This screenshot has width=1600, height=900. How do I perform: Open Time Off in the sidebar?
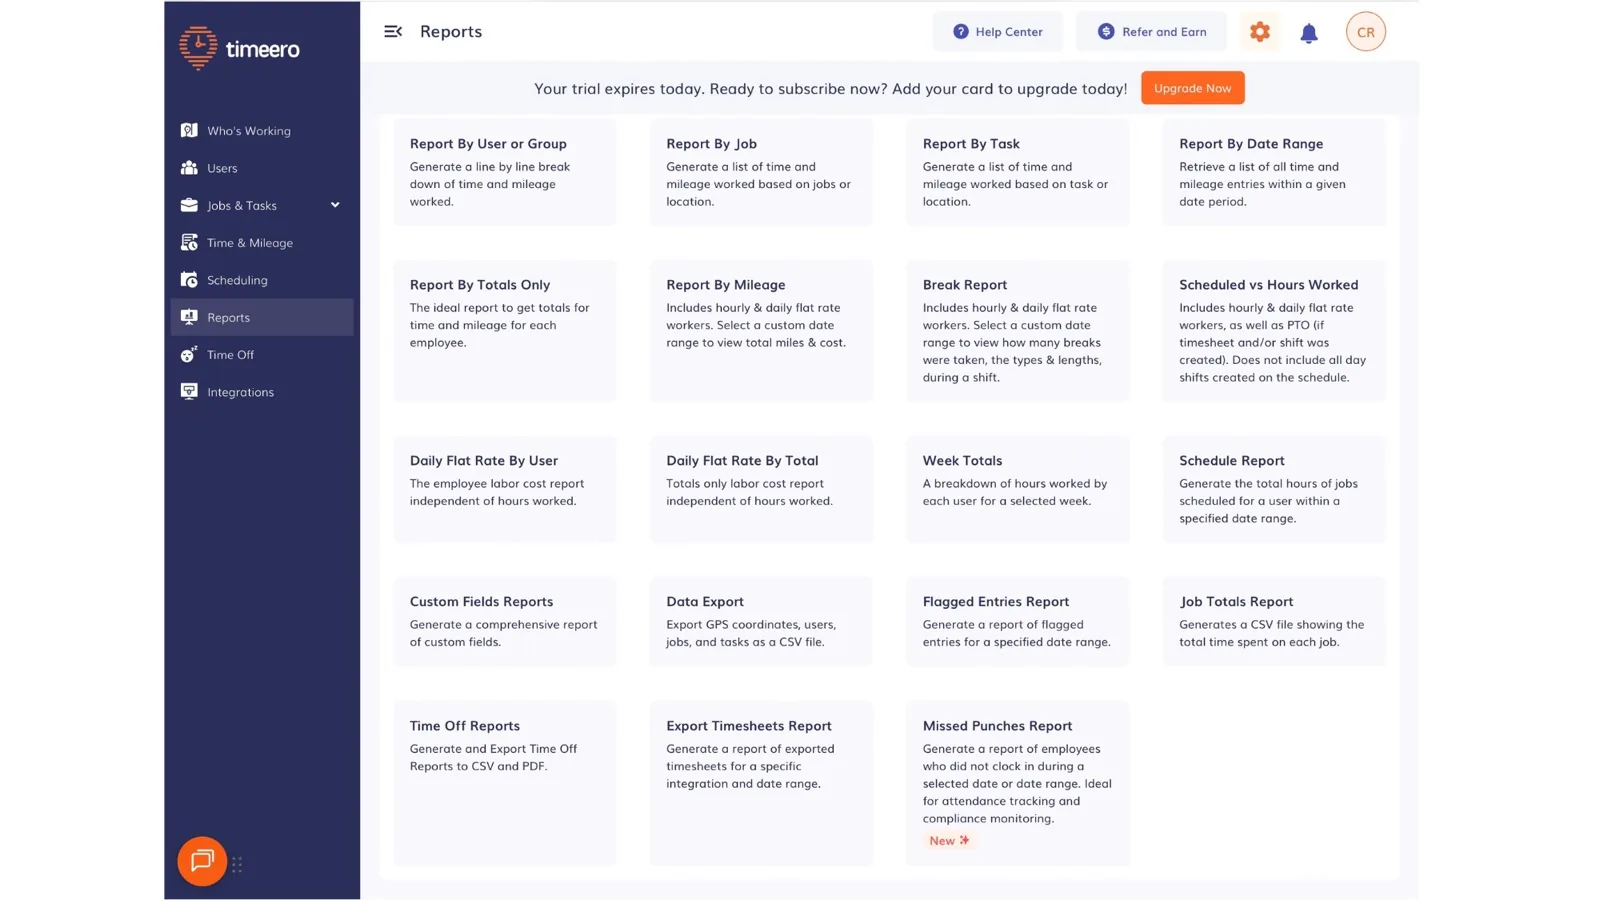(x=262, y=354)
